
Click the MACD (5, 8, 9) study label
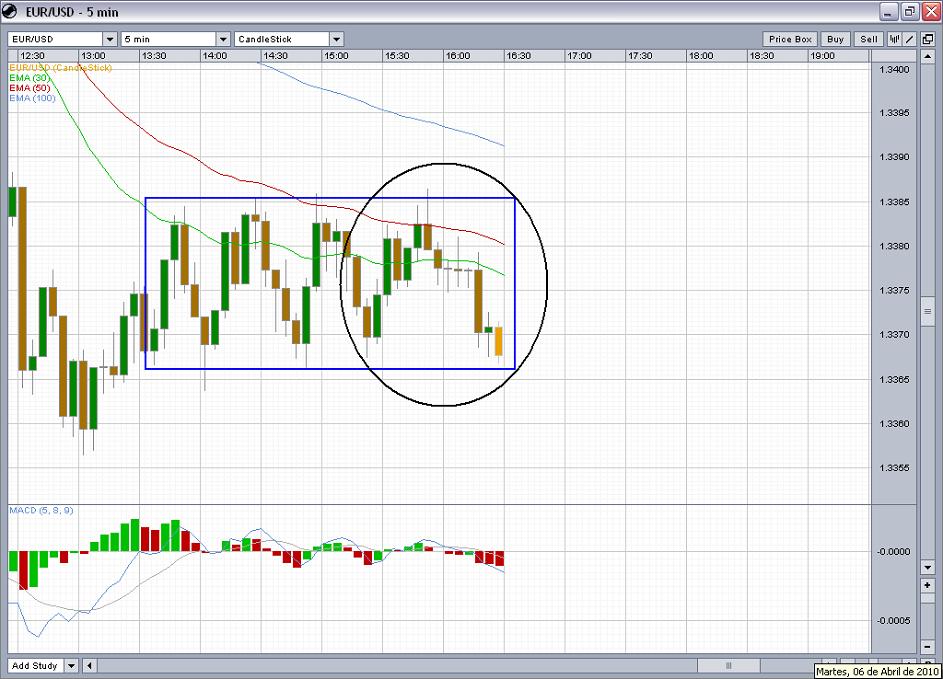tap(41, 510)
